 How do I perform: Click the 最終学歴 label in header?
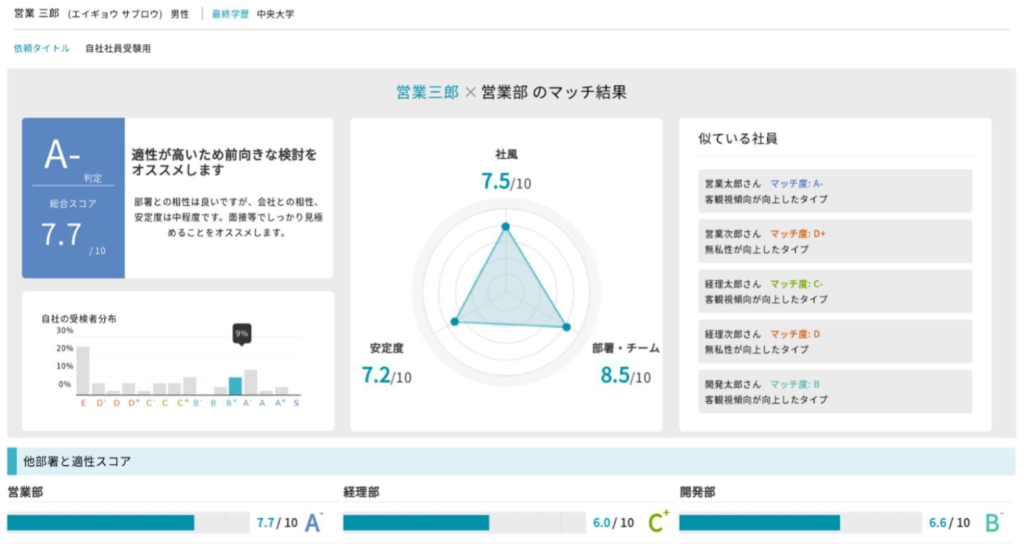[230, 15]
